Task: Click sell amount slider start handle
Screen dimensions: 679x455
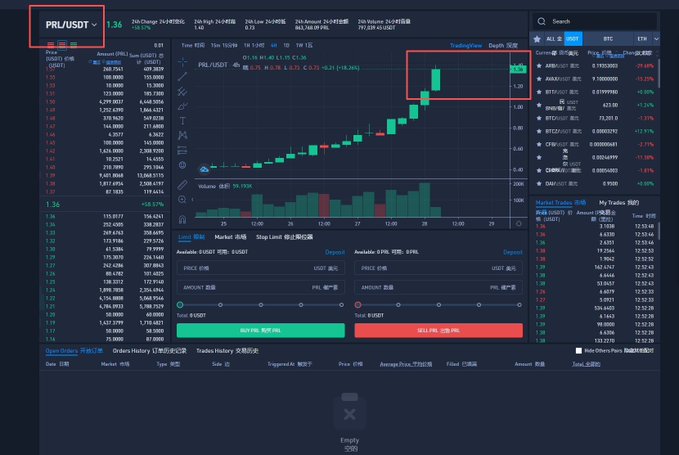Action: click(x=358, y=305)
